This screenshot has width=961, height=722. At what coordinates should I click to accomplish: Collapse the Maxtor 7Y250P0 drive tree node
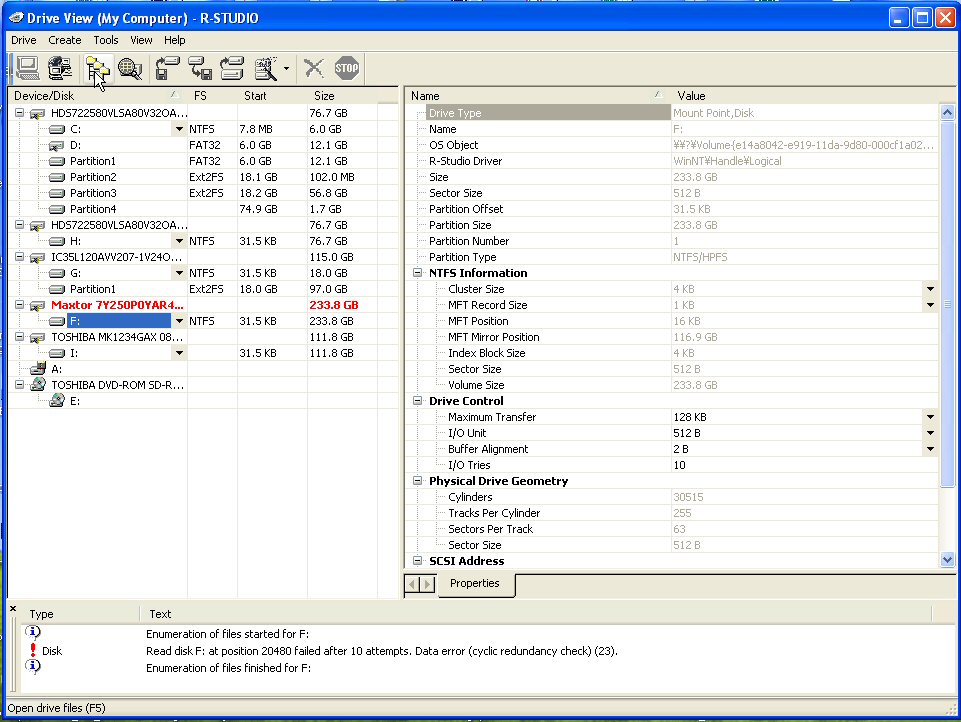(x=19, y=305)
